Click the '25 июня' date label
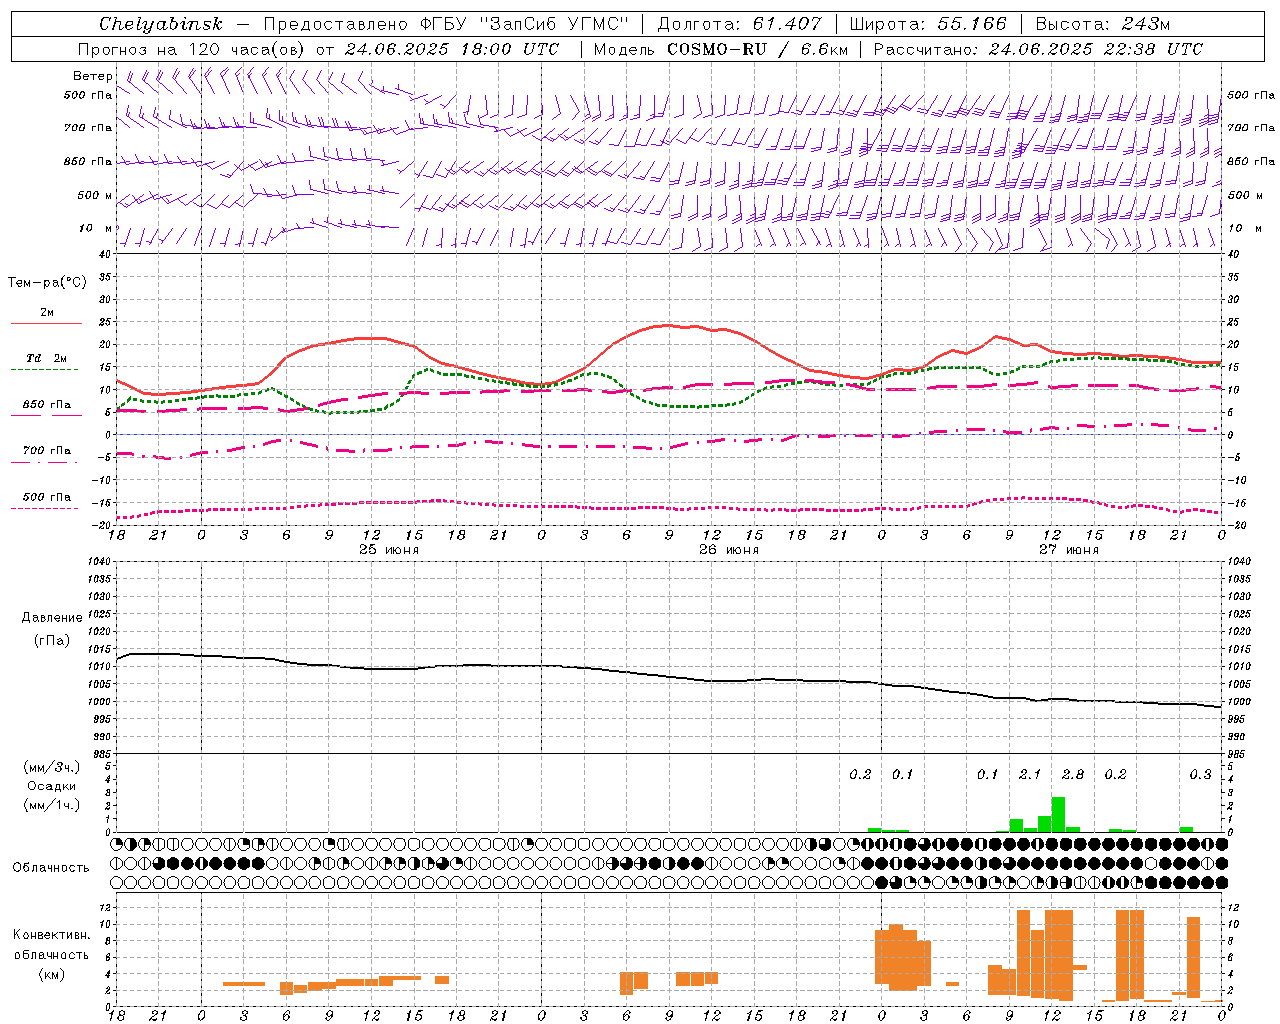 [x=389, y=550]
